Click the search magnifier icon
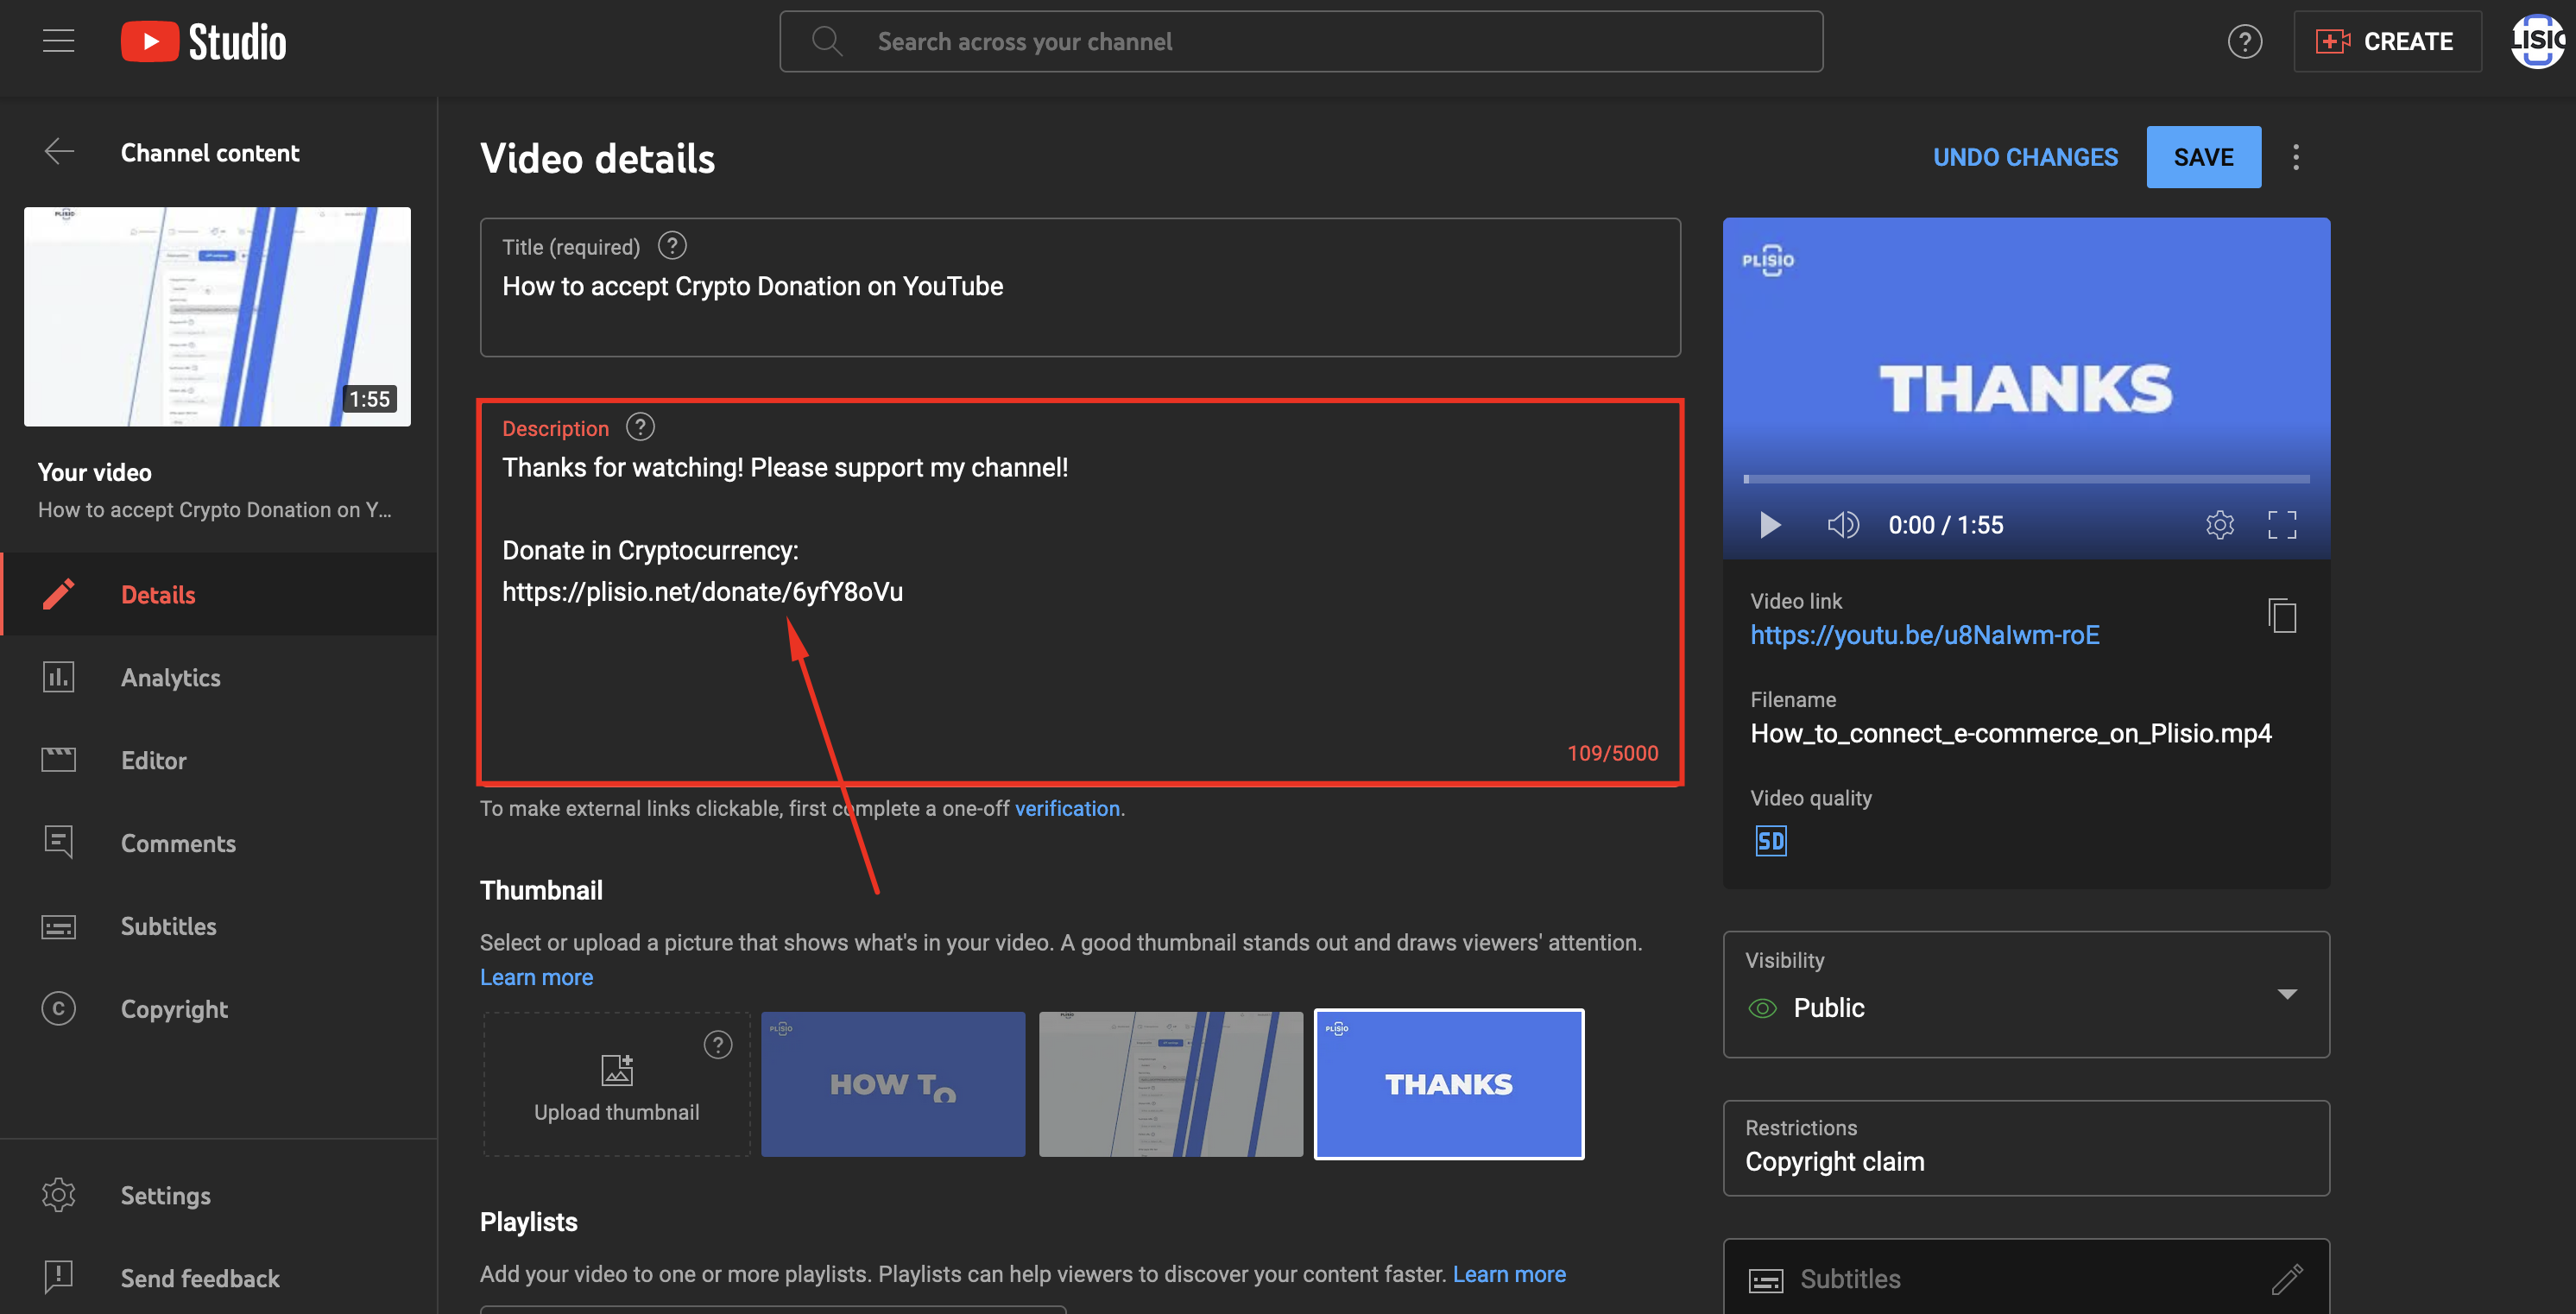Viewport: 2576px width, 1314px height. (x=826, y=41)
